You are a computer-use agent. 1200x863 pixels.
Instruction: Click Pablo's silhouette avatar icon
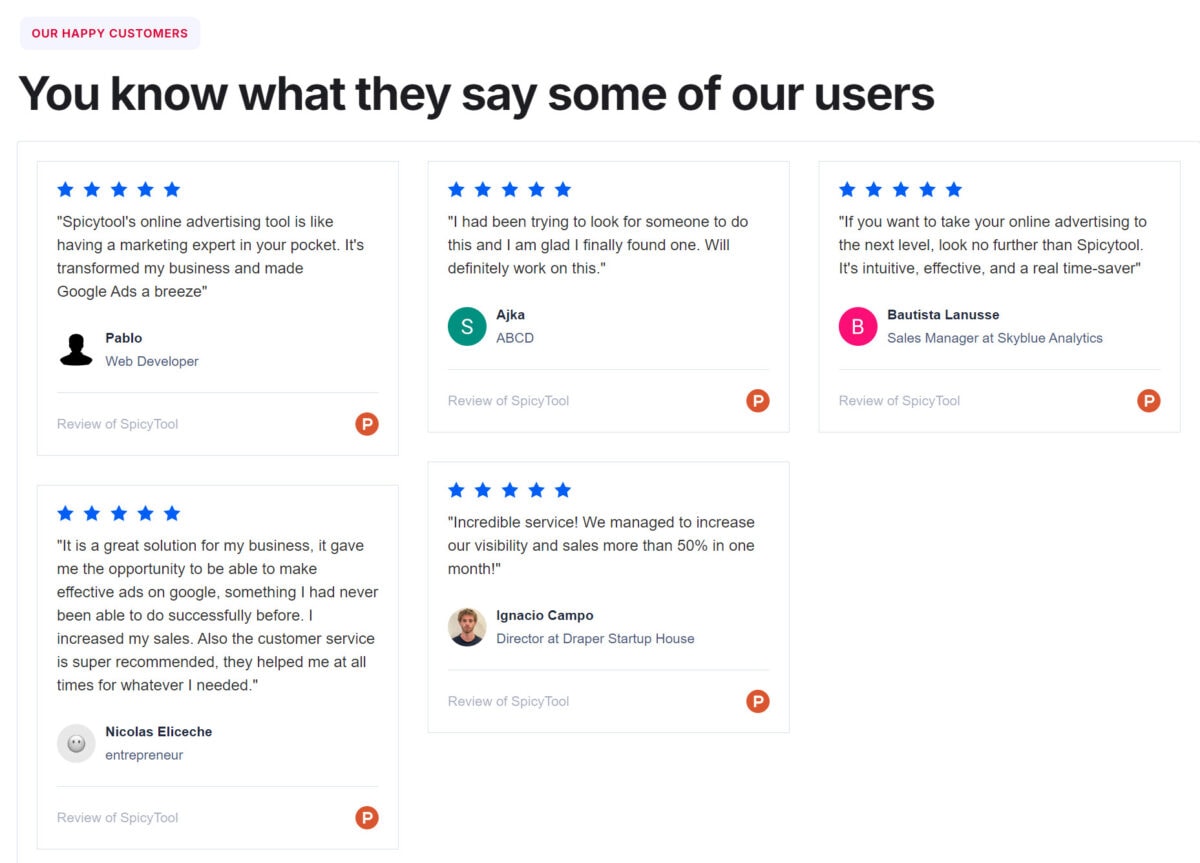coord(76,349)
